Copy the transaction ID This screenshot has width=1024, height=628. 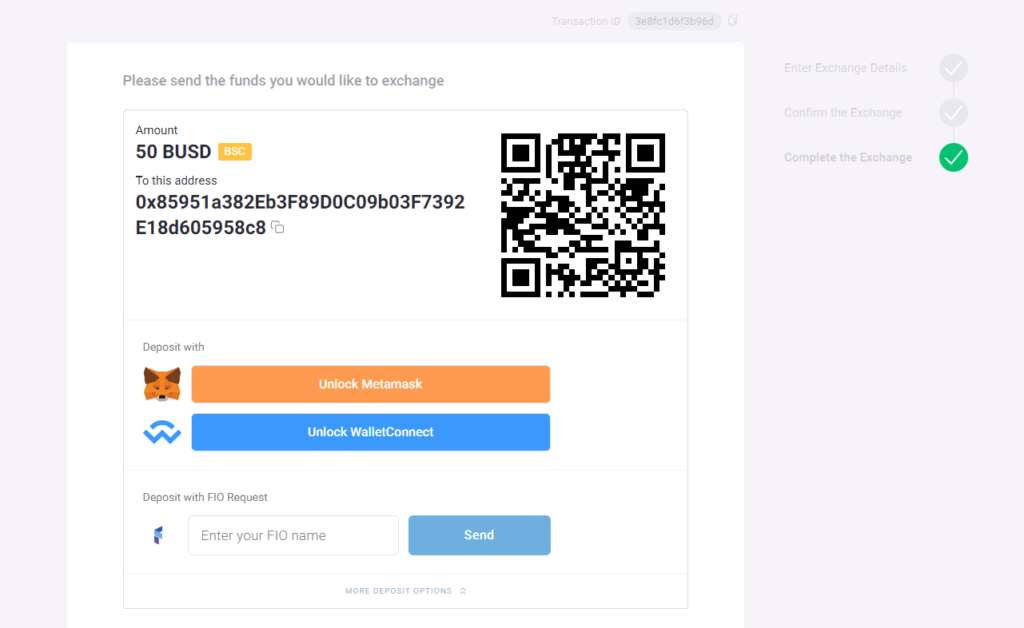[x=733, y=21]
